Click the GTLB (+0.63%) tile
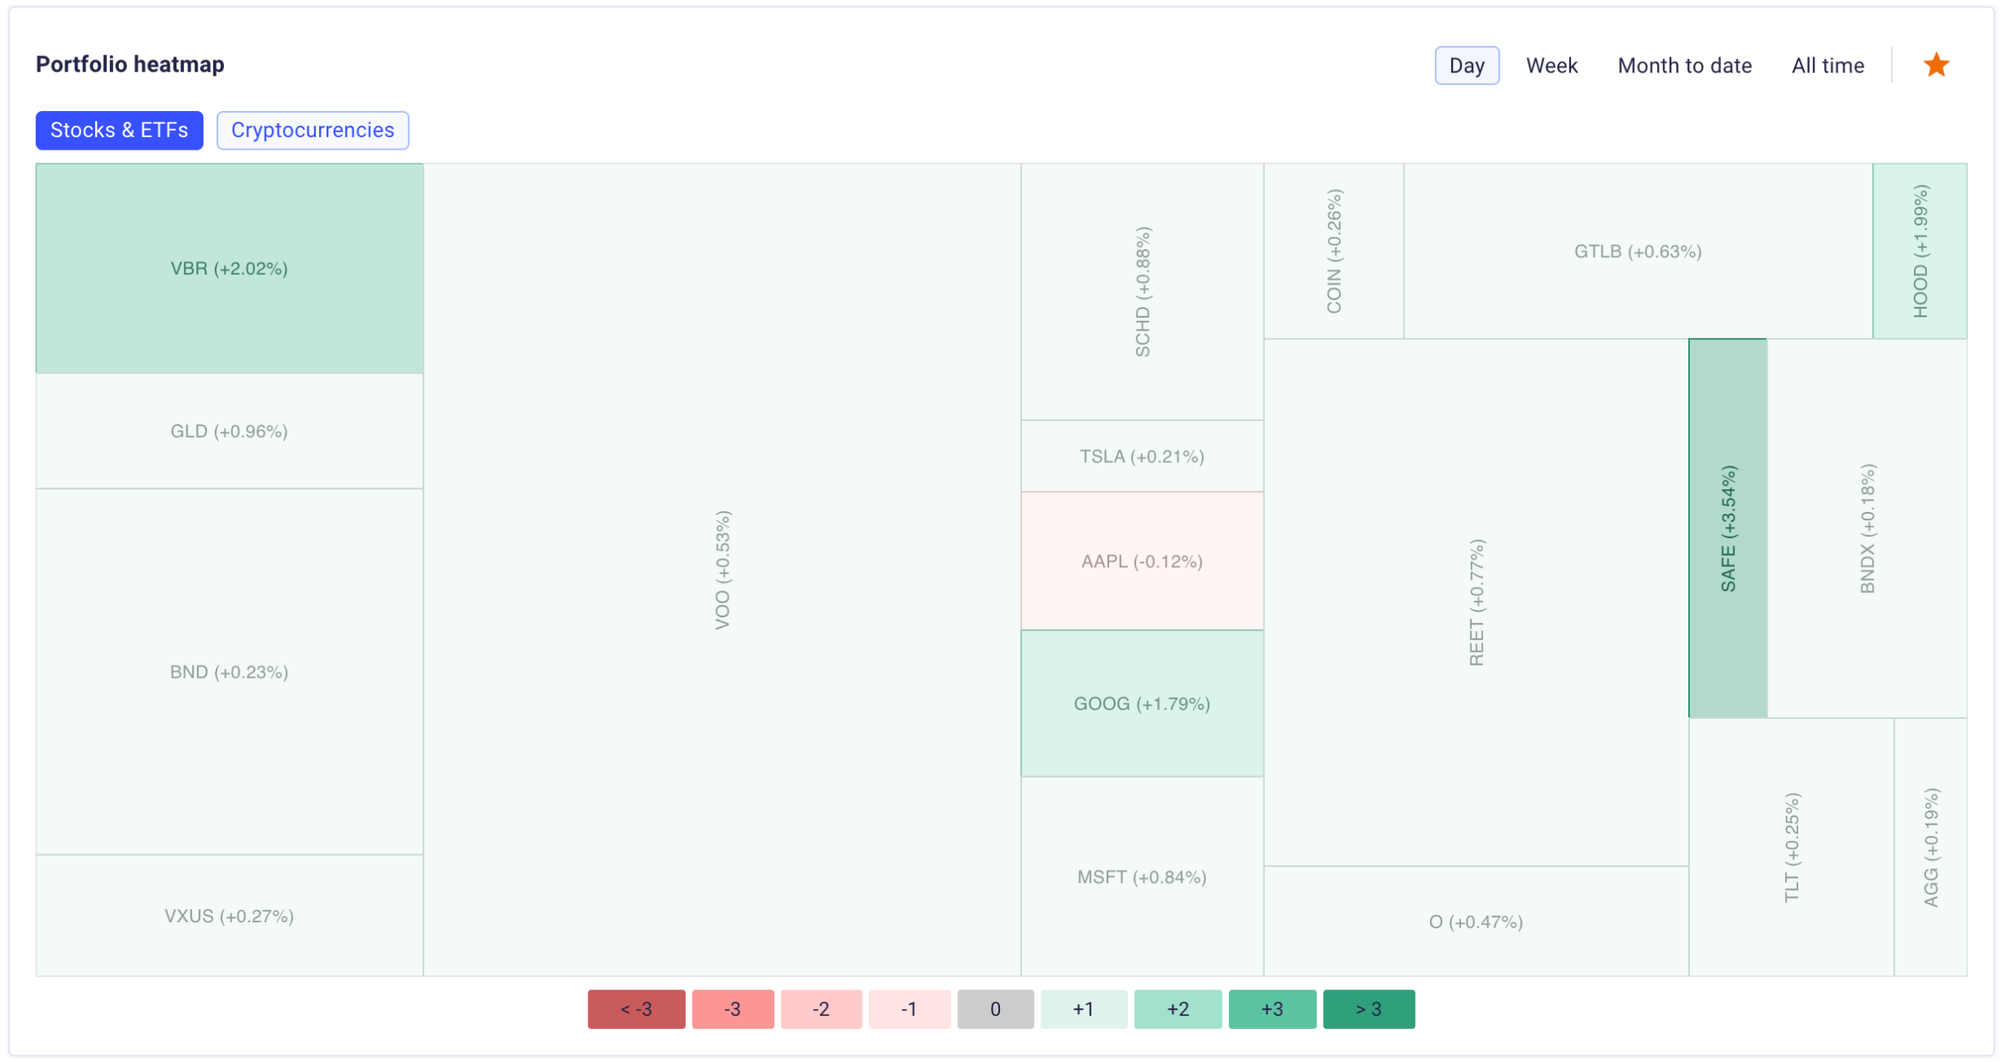The image size is (2000, 1062). (1638, 251)
